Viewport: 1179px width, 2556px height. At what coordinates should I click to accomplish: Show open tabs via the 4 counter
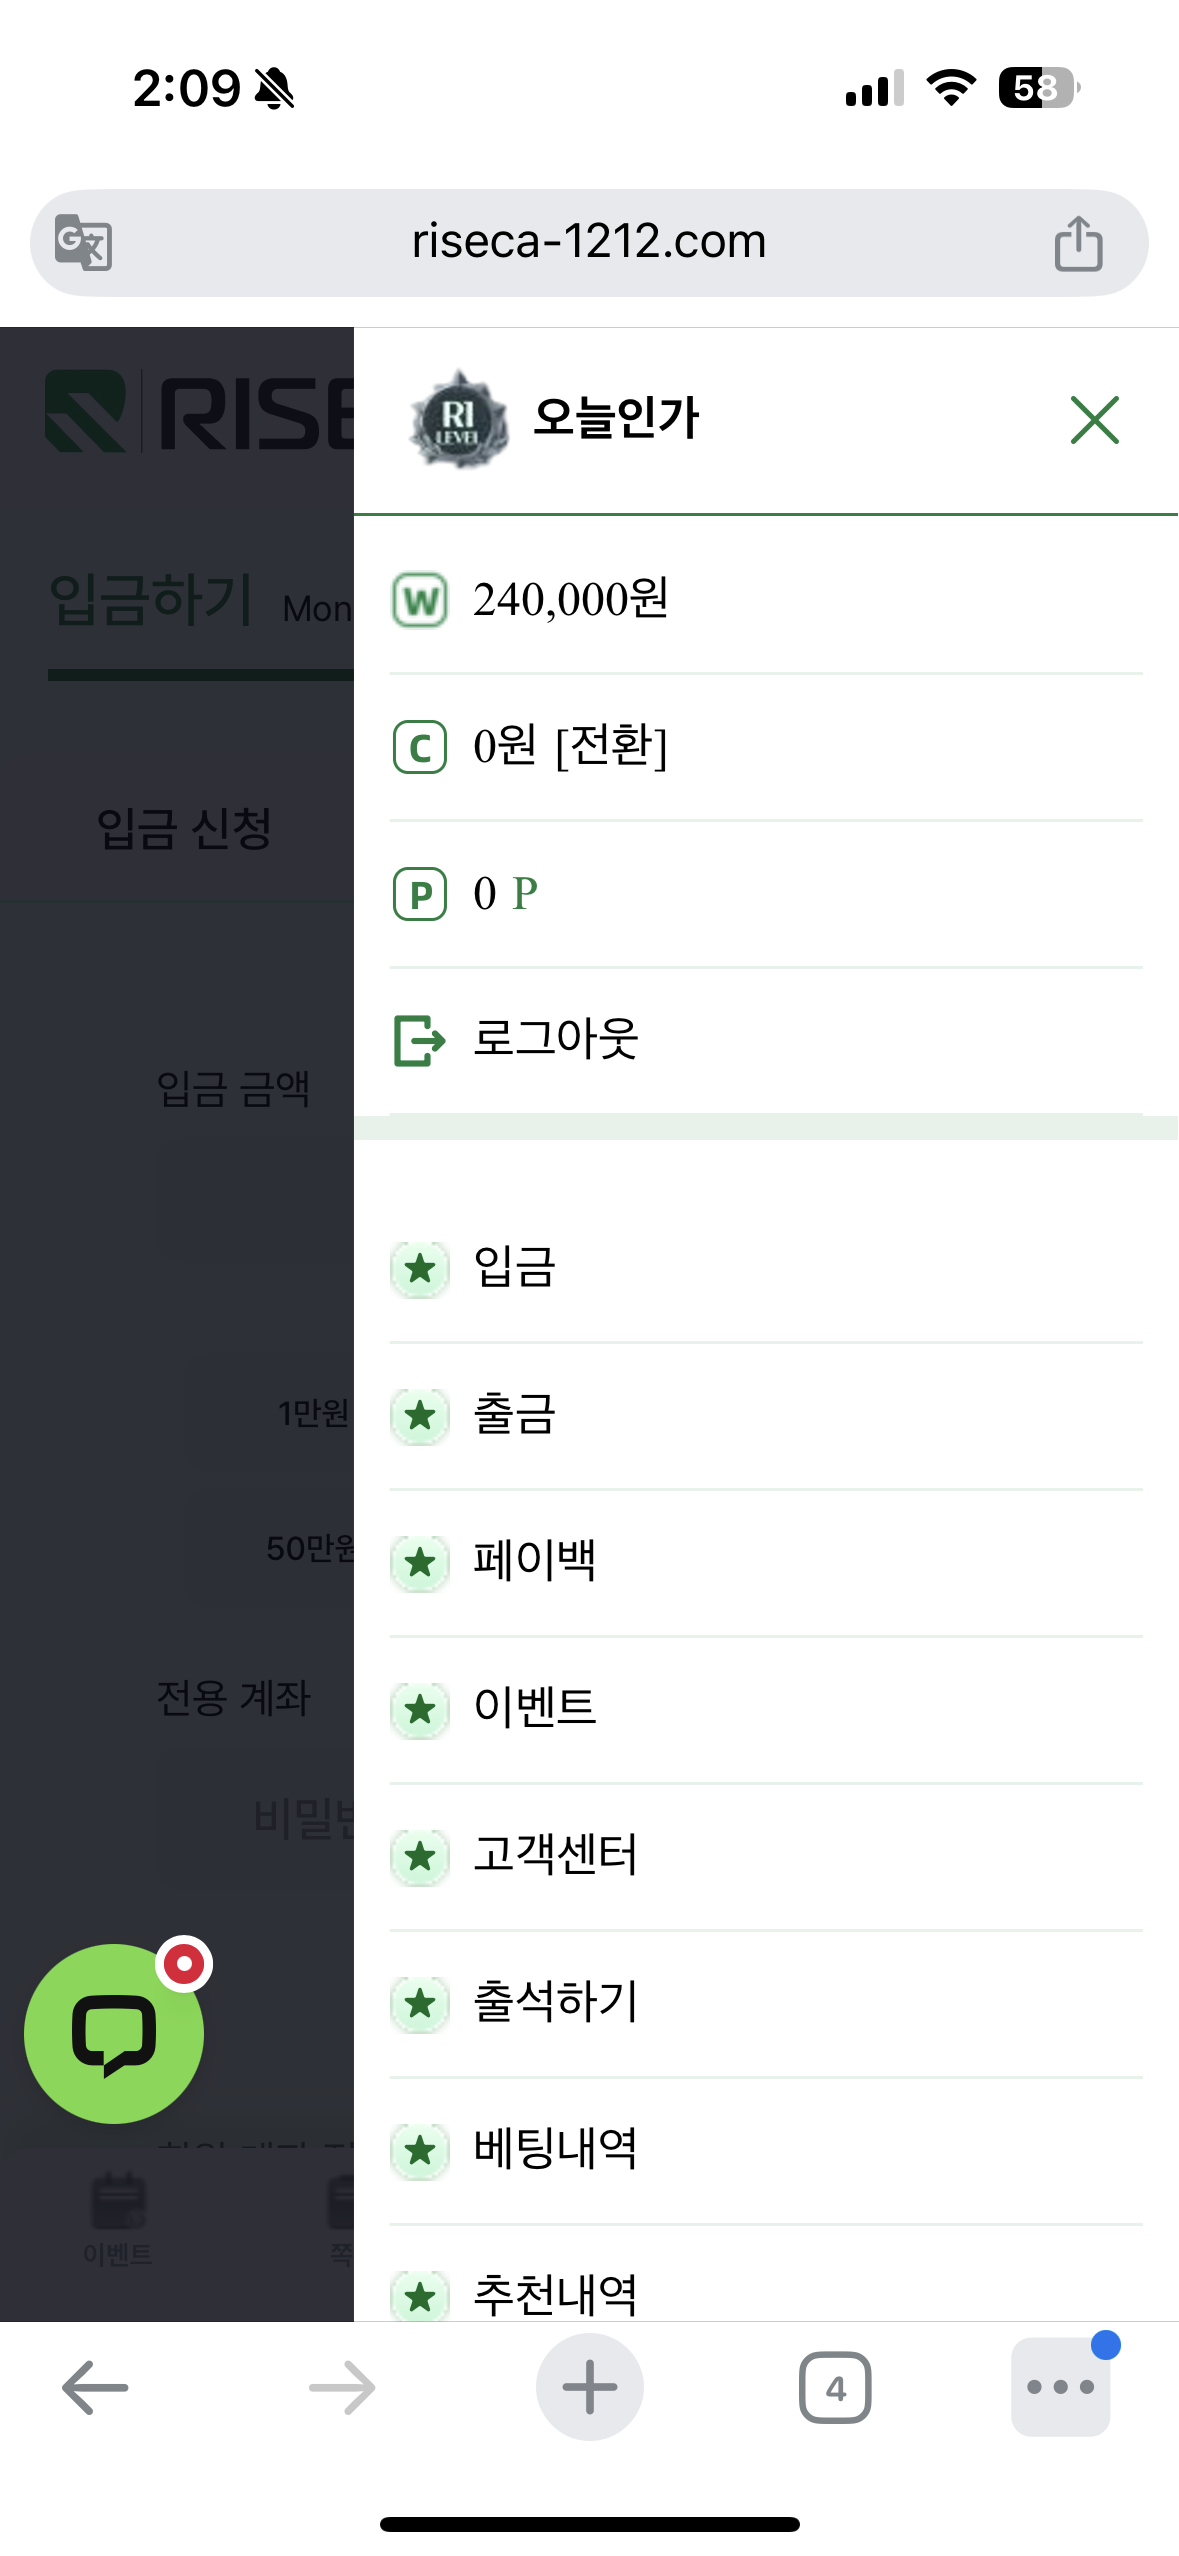(835, 2388)
